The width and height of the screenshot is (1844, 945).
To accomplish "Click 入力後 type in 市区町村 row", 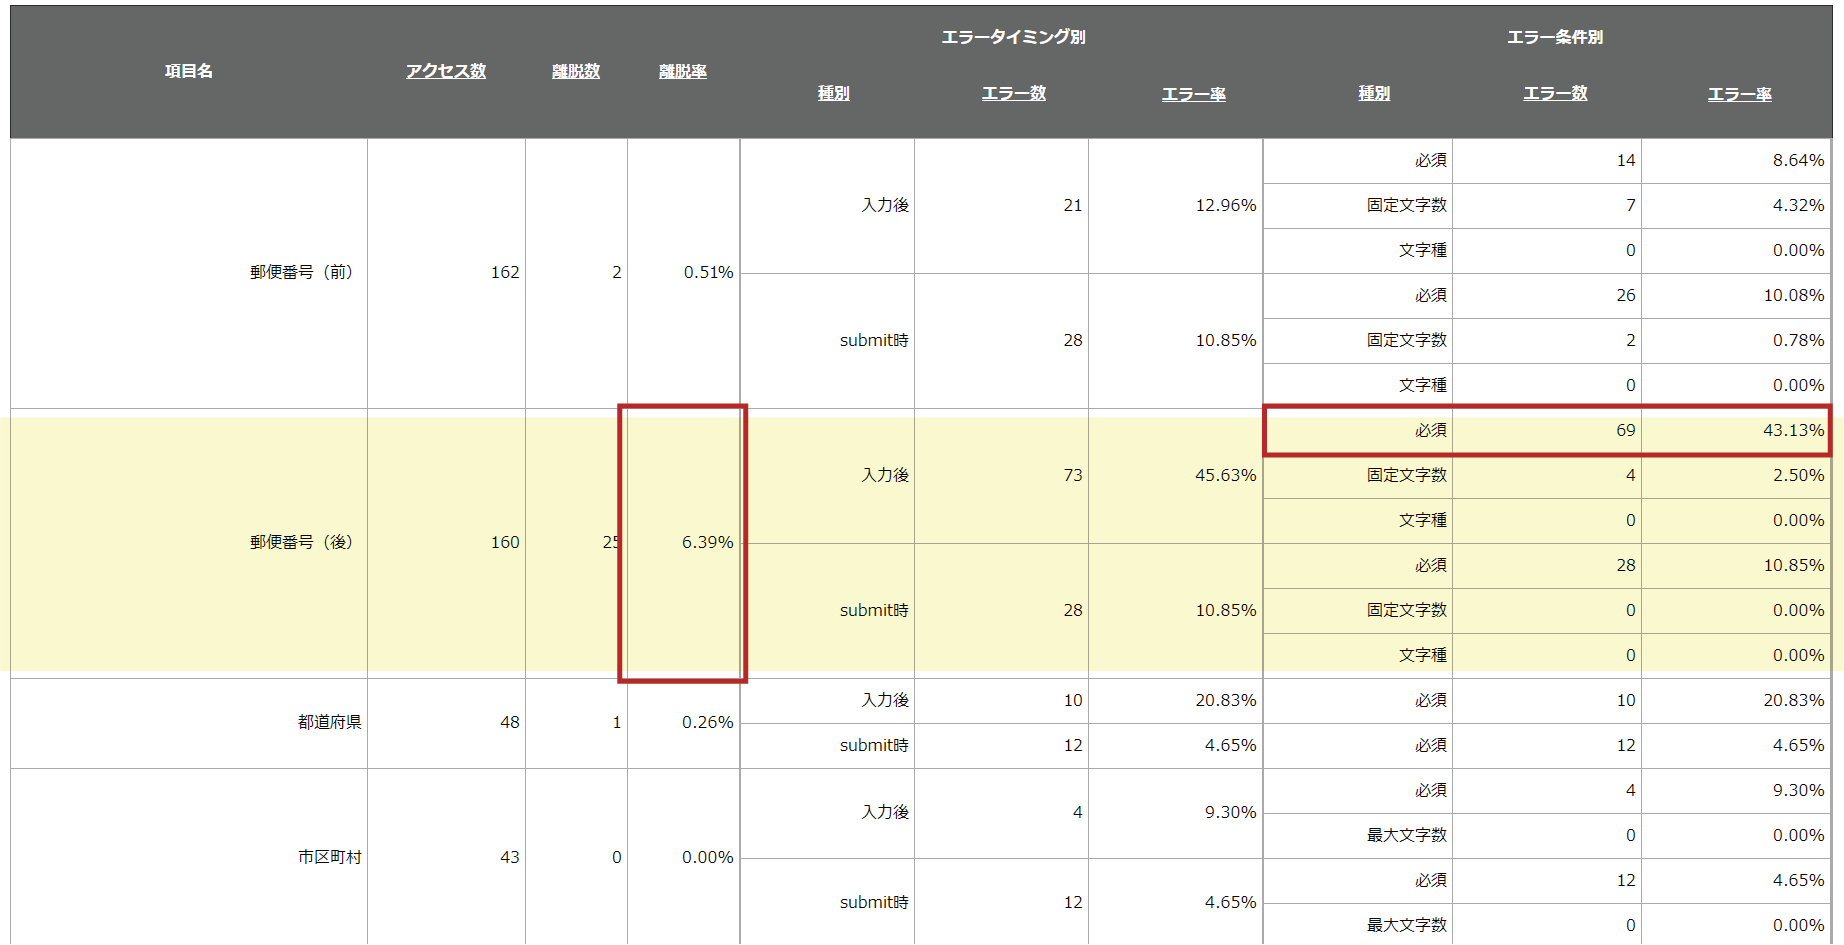I will click(886, 812).
